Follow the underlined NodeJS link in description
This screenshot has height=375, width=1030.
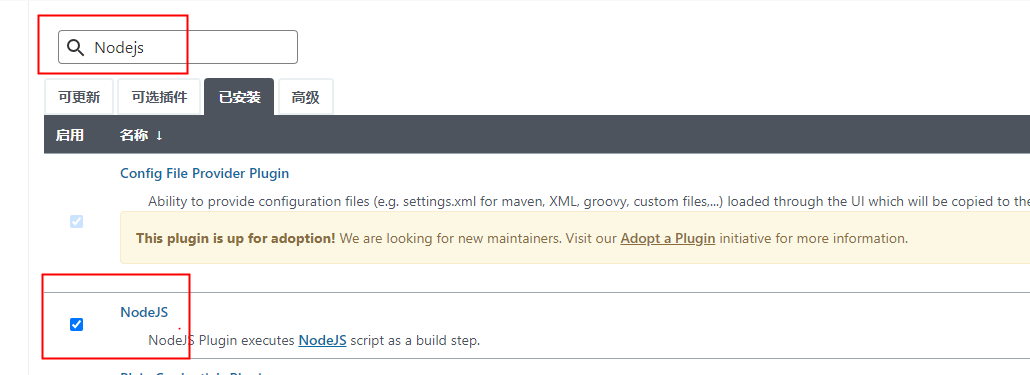pyautogui.click(x=323, y=340)
